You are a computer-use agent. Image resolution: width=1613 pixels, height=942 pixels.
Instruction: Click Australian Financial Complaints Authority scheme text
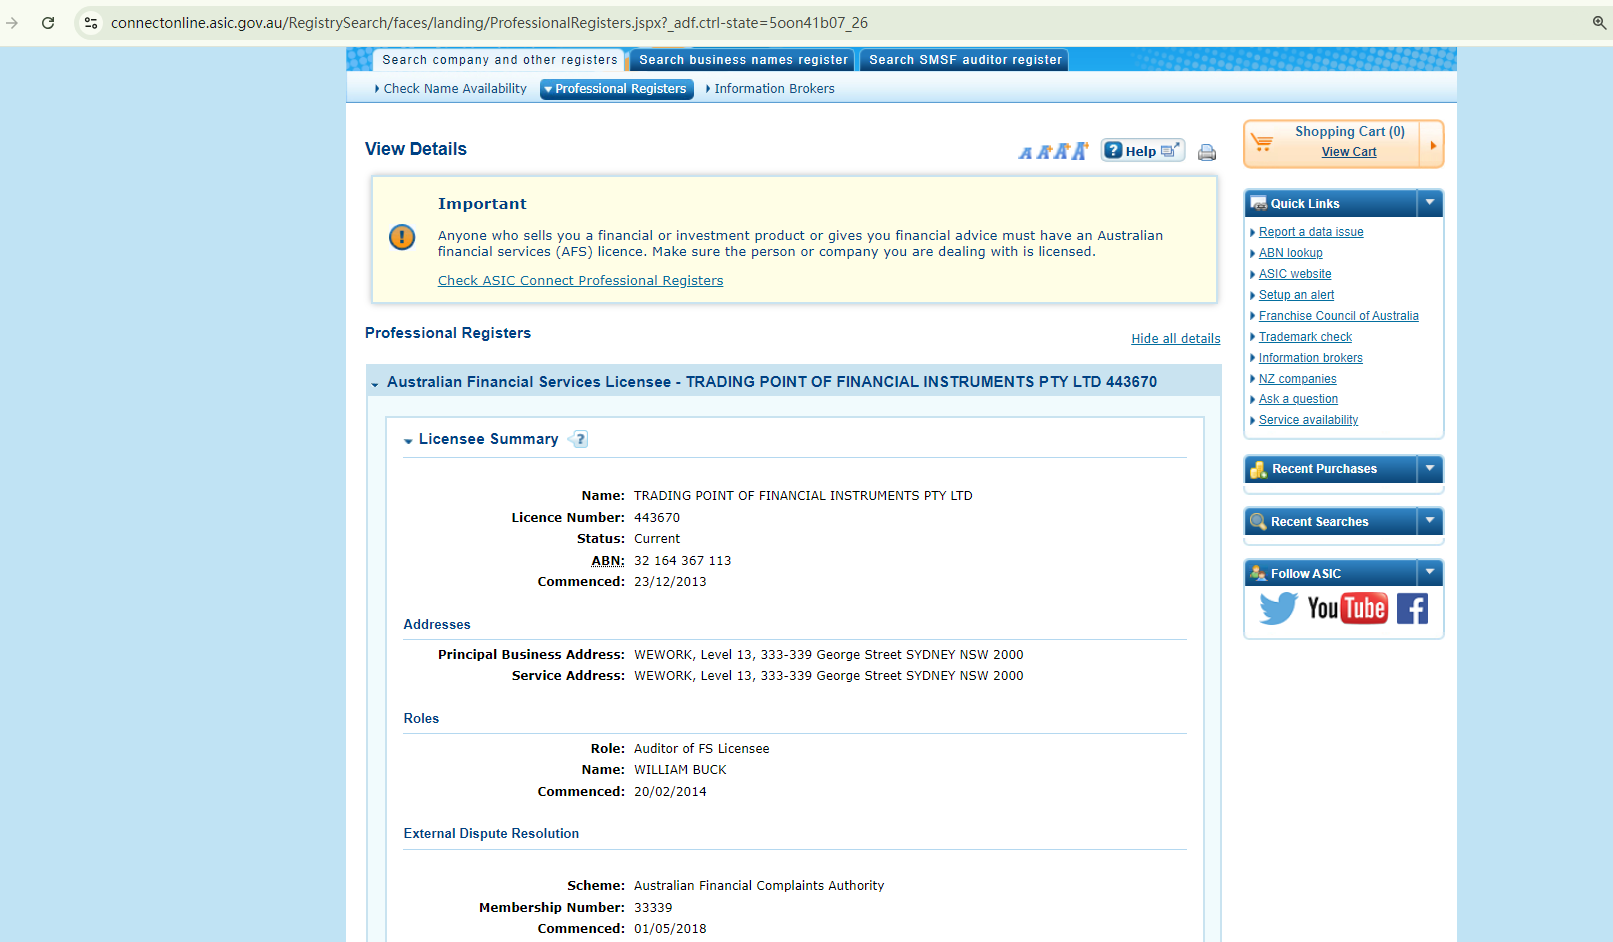coord(759,886)
